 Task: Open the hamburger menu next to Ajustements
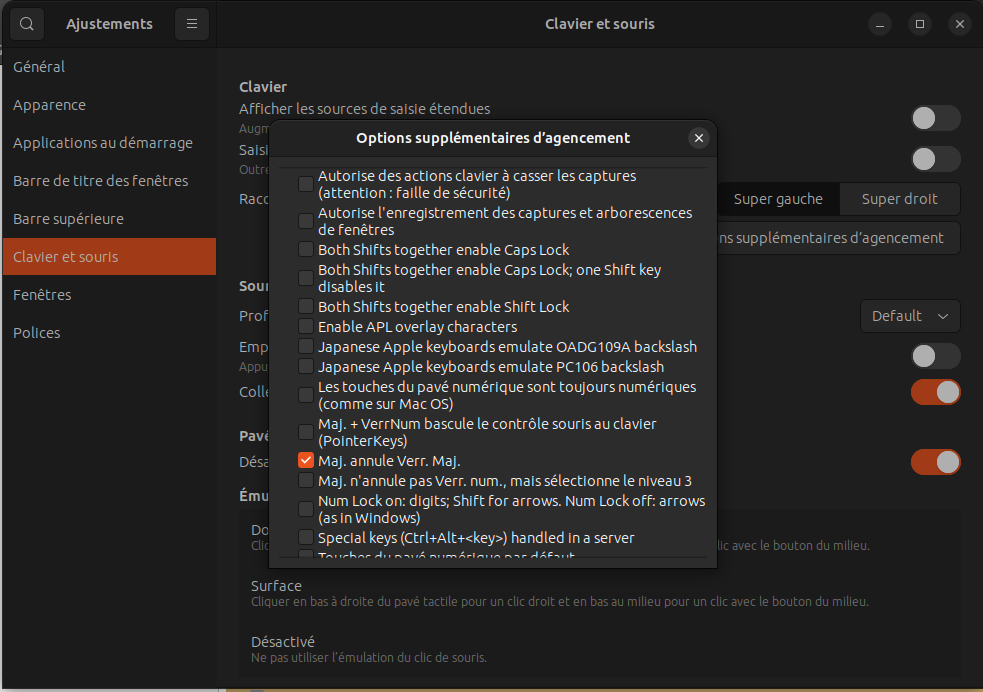coord(191,24)
